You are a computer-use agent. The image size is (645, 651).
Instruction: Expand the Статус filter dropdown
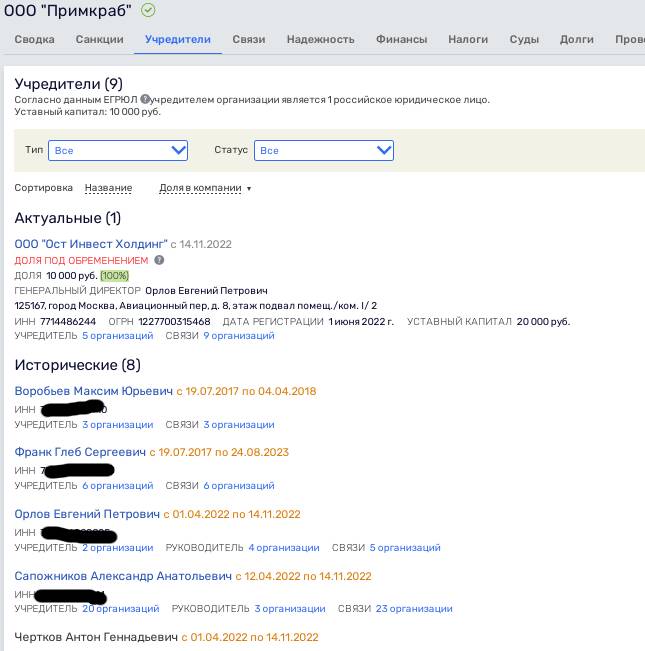(x=324, y=150)
